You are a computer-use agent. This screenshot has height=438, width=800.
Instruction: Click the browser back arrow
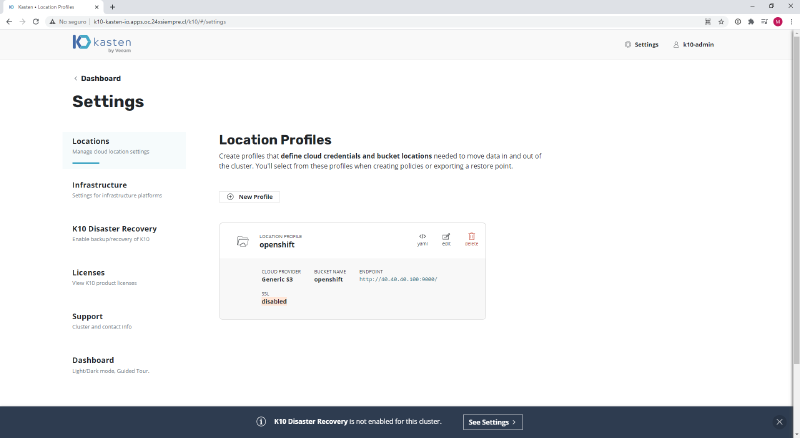(x=9, y=21)
